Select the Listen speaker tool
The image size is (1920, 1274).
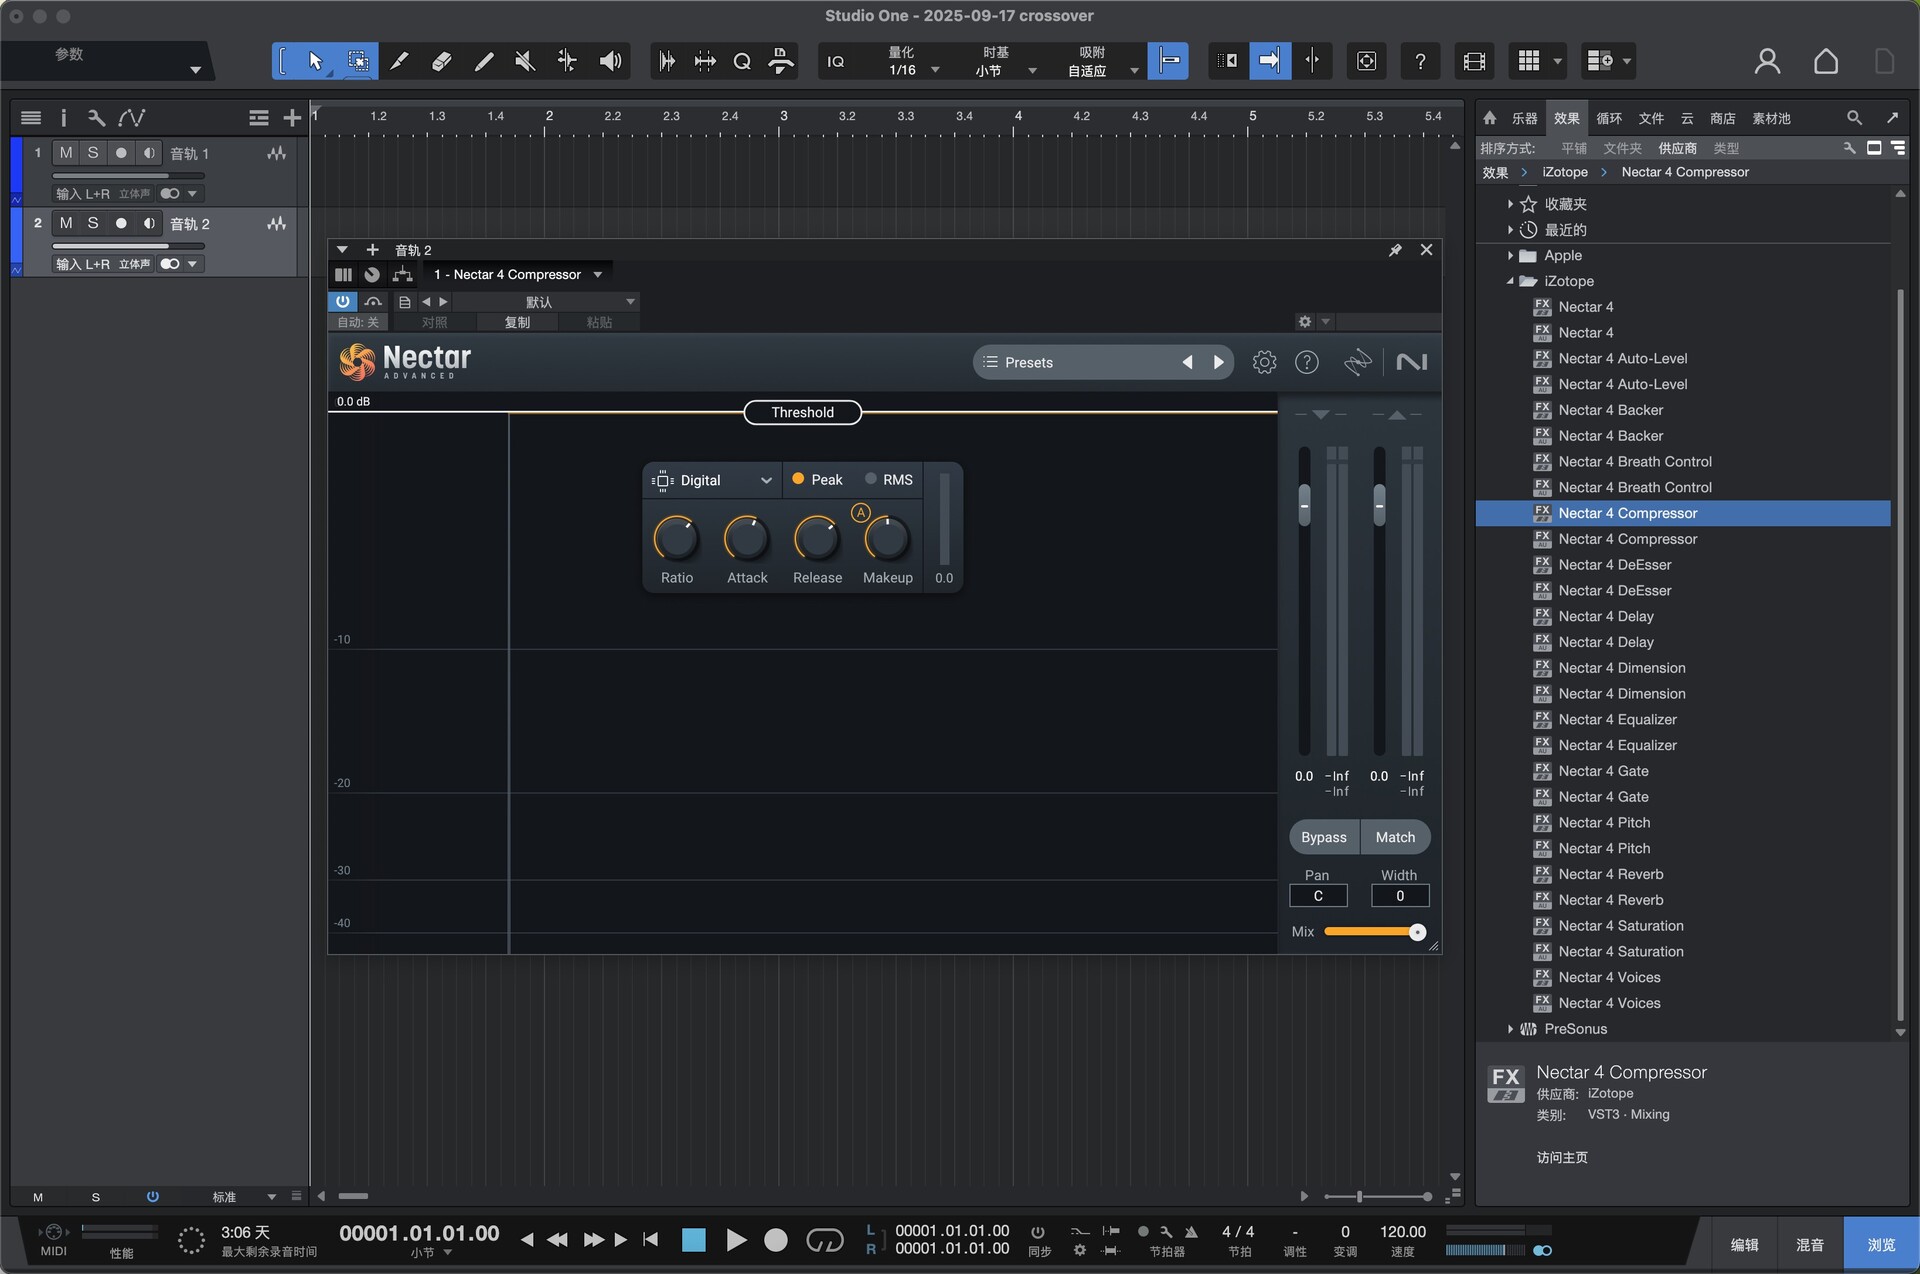[610, 61]
